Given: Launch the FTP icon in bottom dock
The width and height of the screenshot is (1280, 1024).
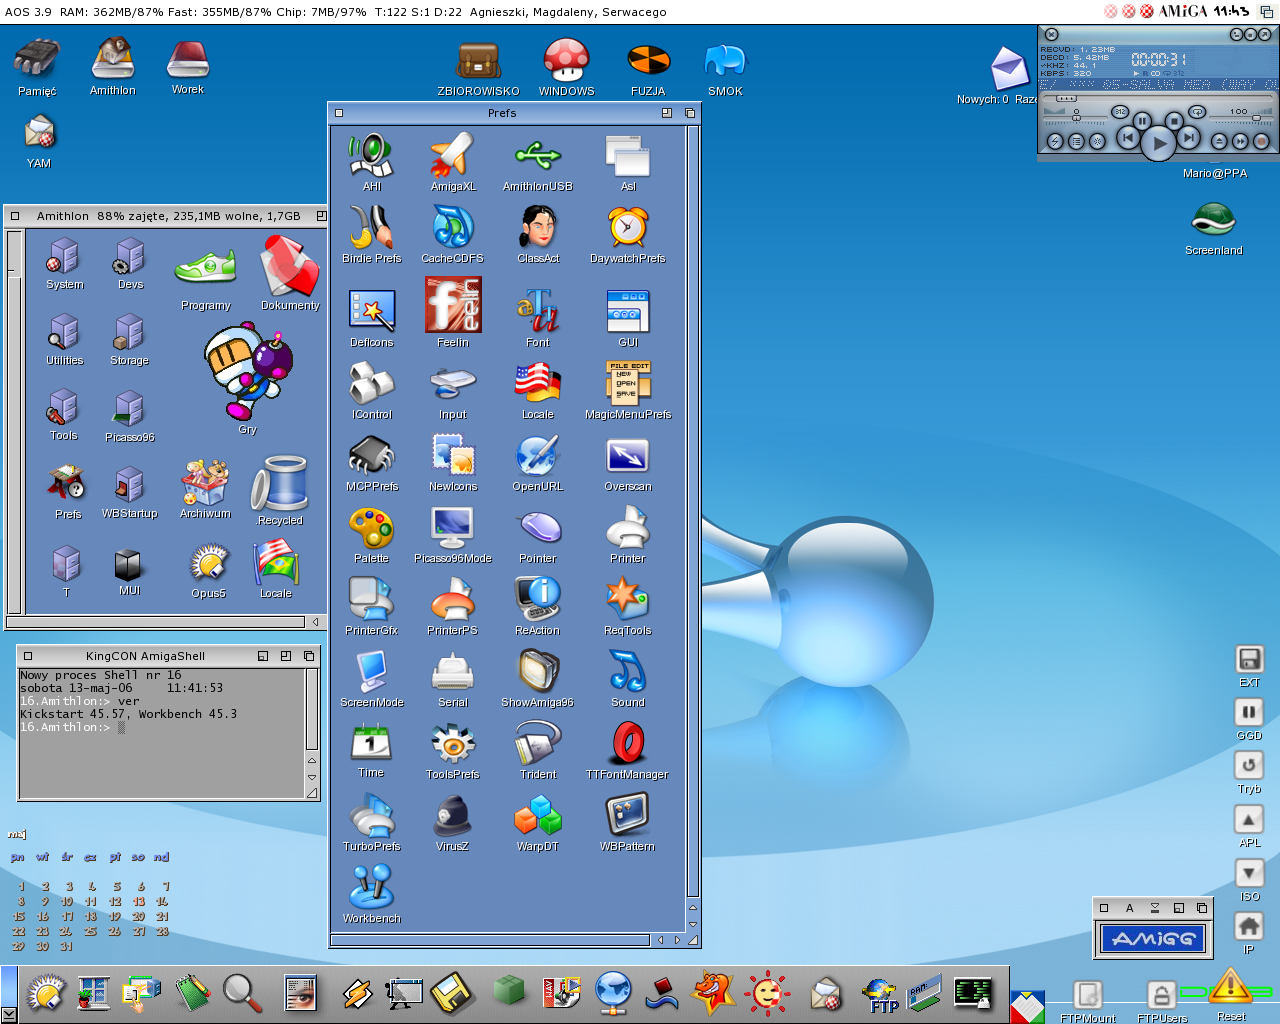Looking at the screenshot, I should (x=879, y=995).
